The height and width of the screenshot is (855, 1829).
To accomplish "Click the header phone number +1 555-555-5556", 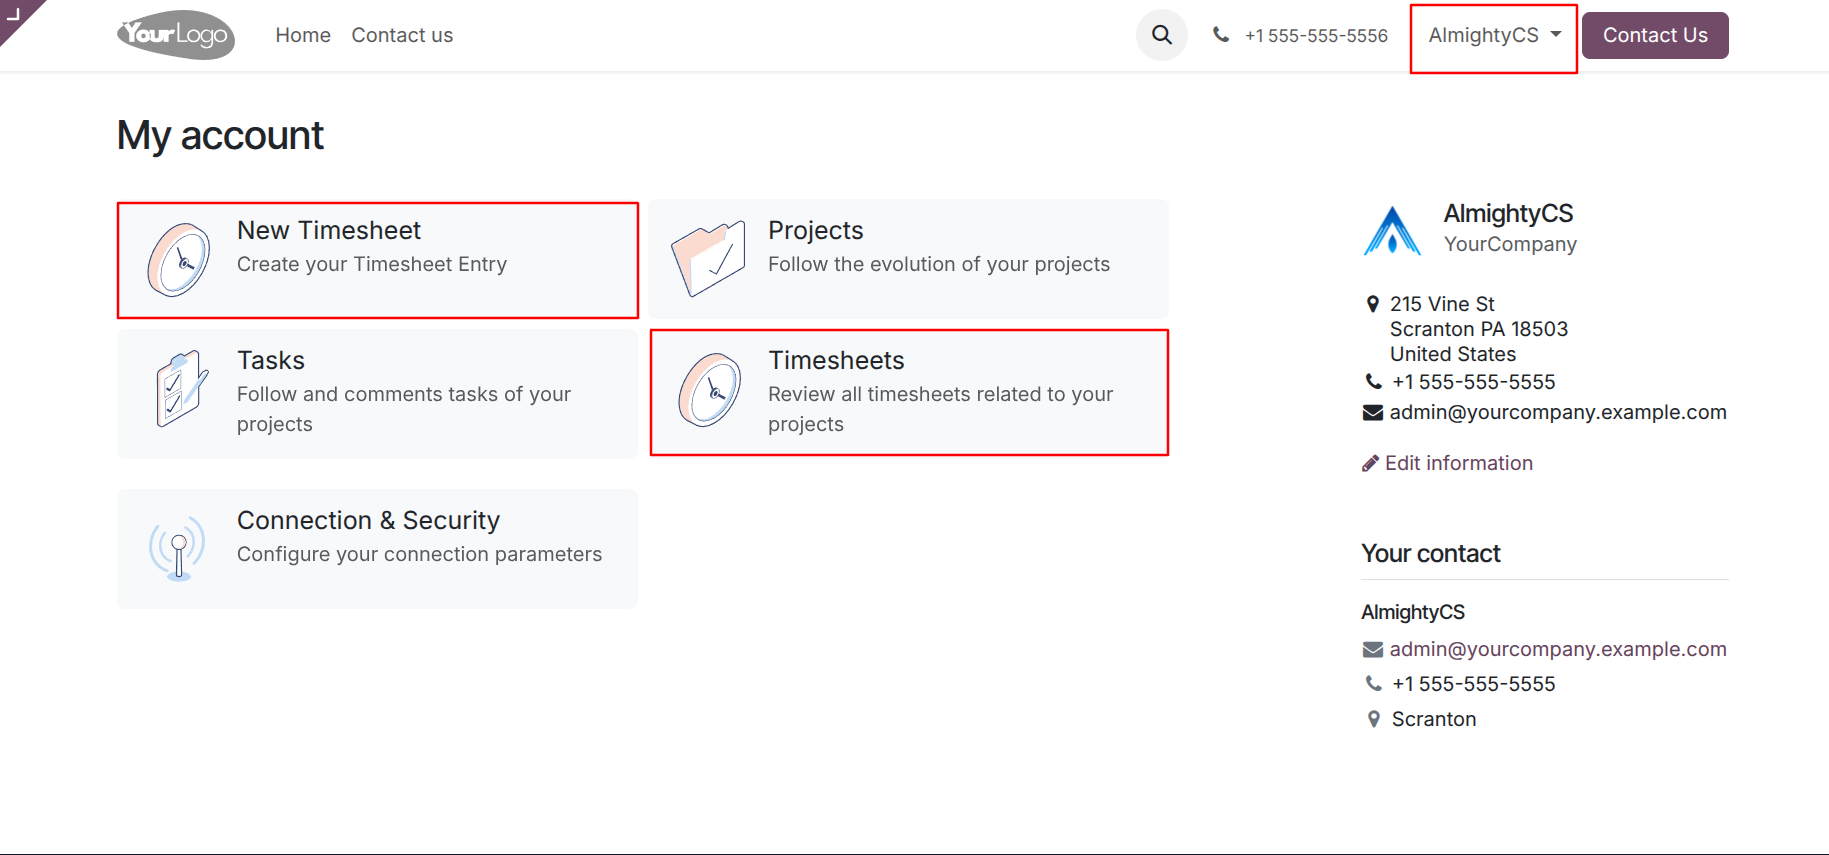I will [x=1315, y=36].
